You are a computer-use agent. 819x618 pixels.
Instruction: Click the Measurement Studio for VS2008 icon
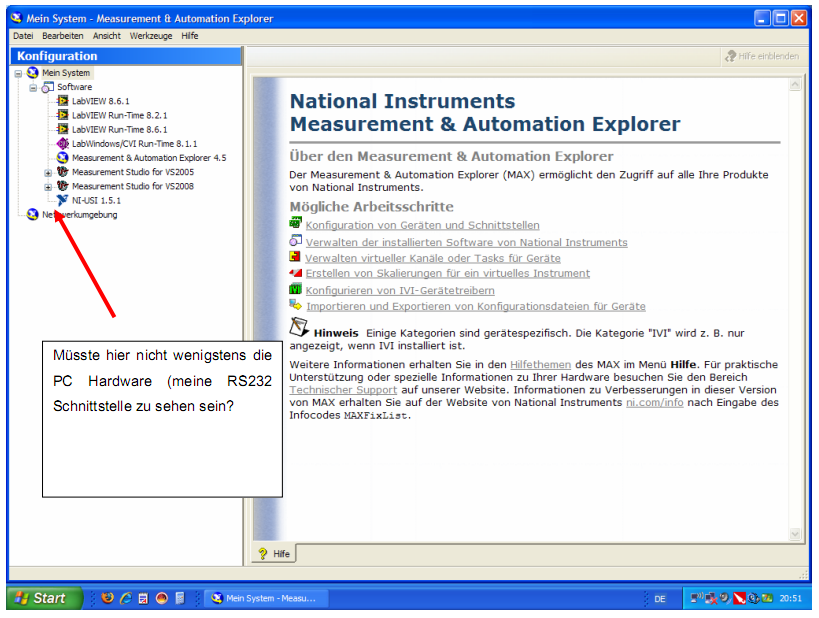tap(63, 185)
